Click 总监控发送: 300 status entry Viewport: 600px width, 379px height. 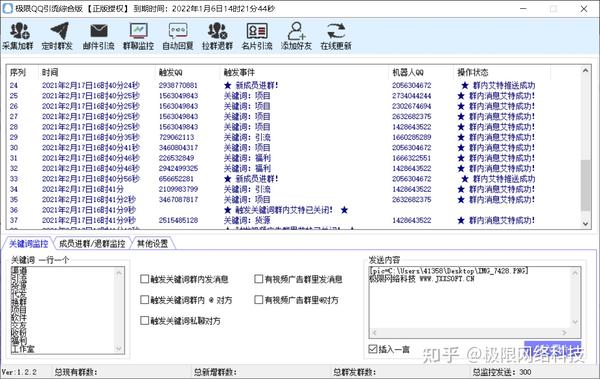coord(501,372)
